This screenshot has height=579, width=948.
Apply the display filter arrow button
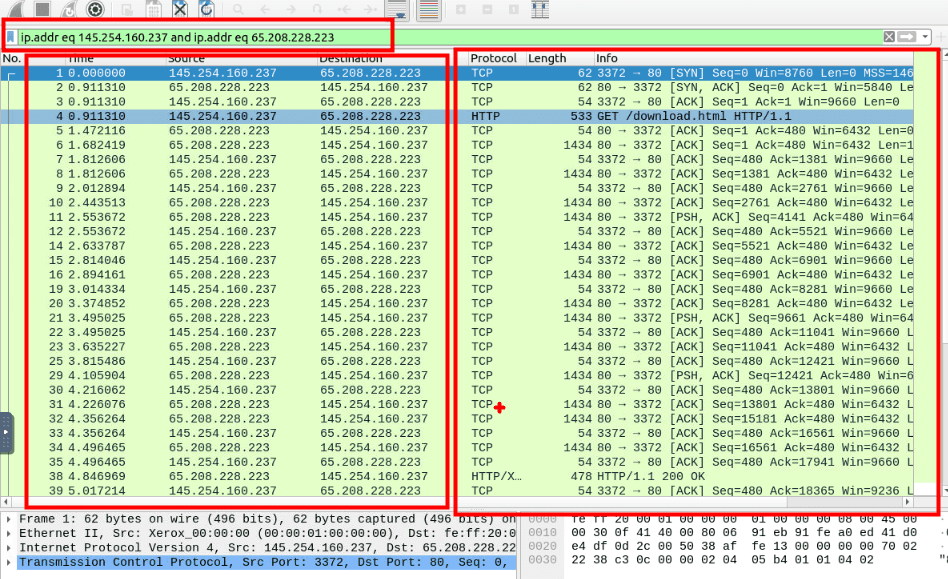coord(907,37)
